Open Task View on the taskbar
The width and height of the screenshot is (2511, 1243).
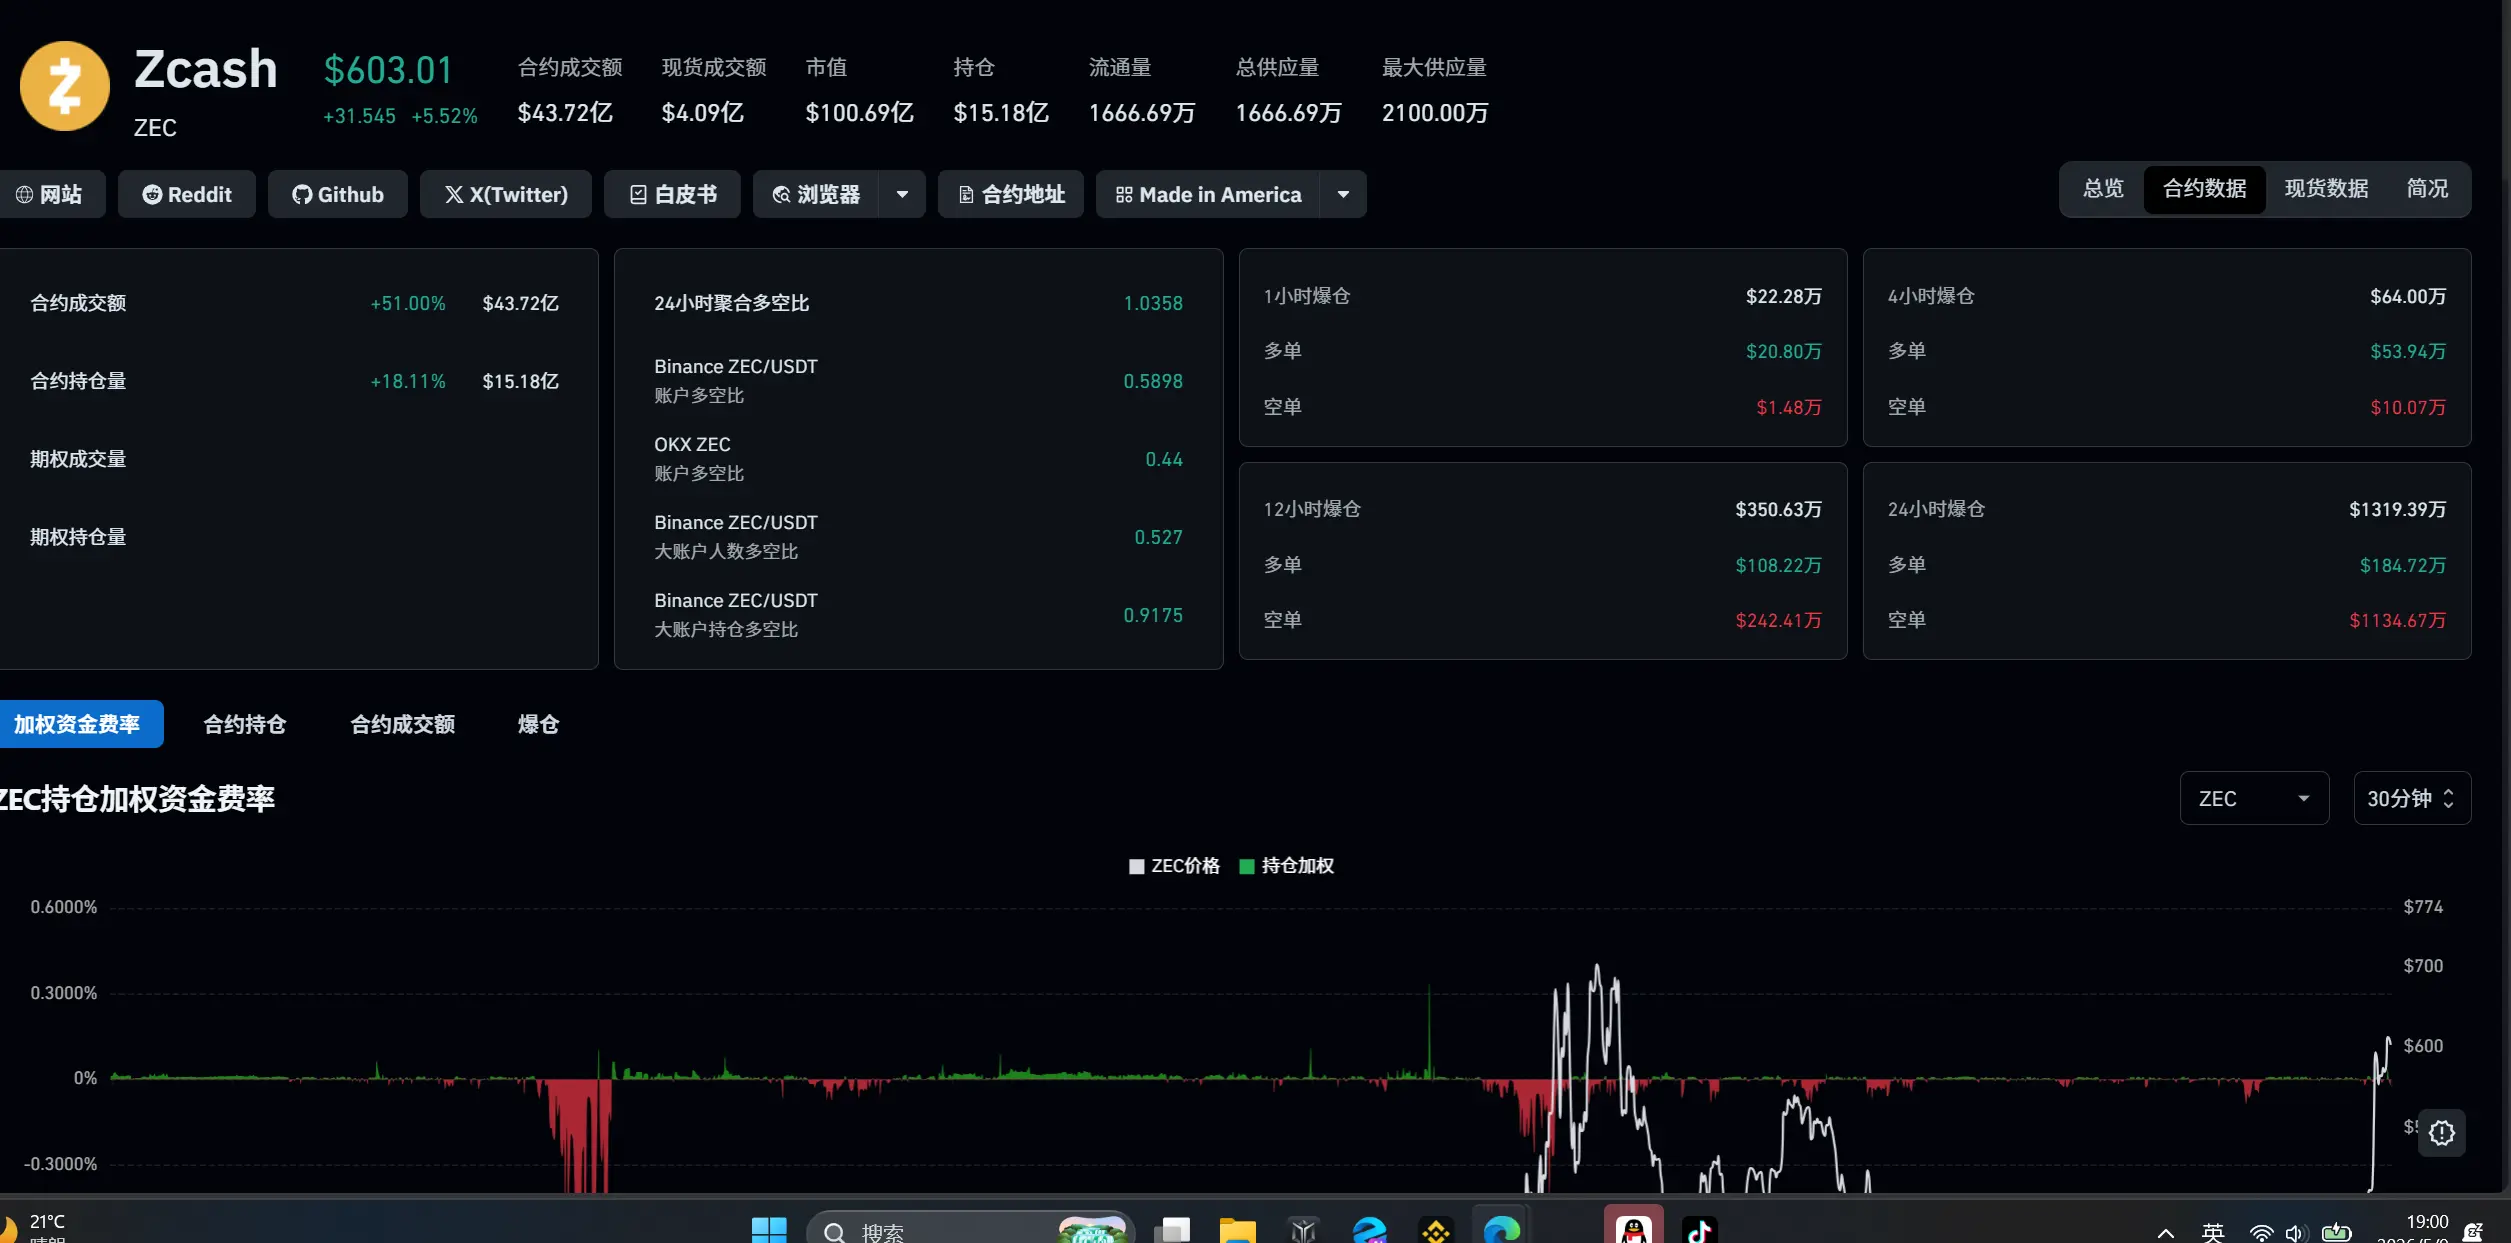[x=1172, y=1230]
